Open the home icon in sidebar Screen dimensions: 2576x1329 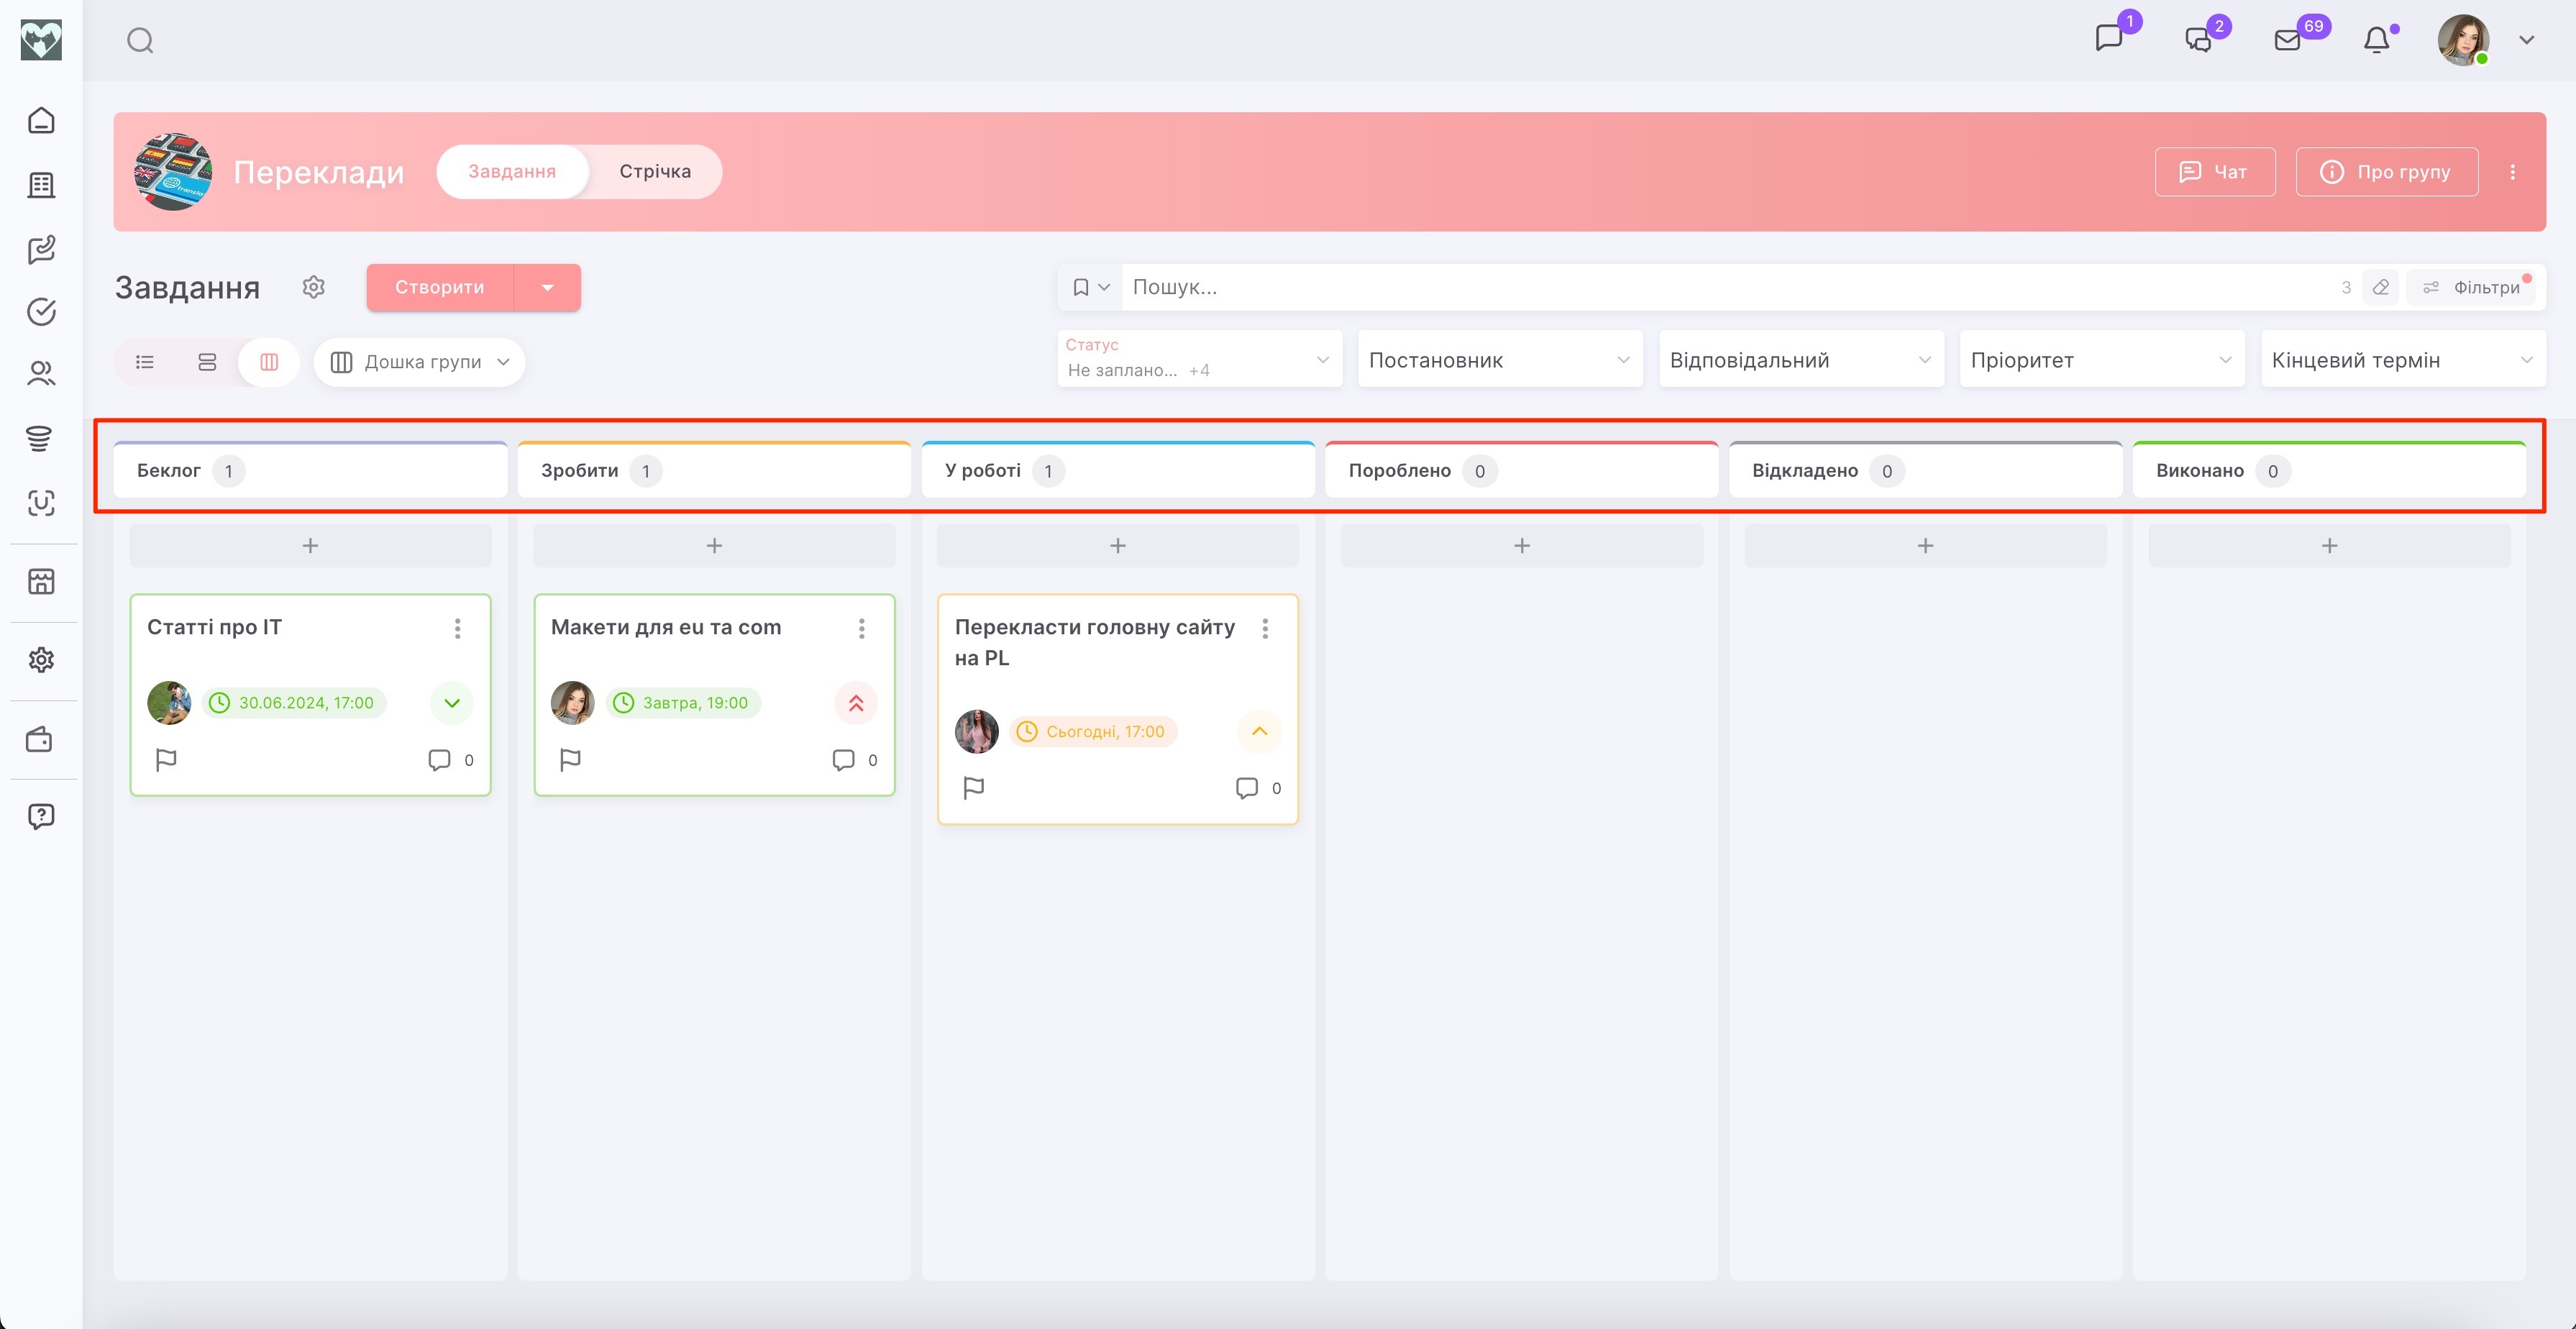coord(41,120)
